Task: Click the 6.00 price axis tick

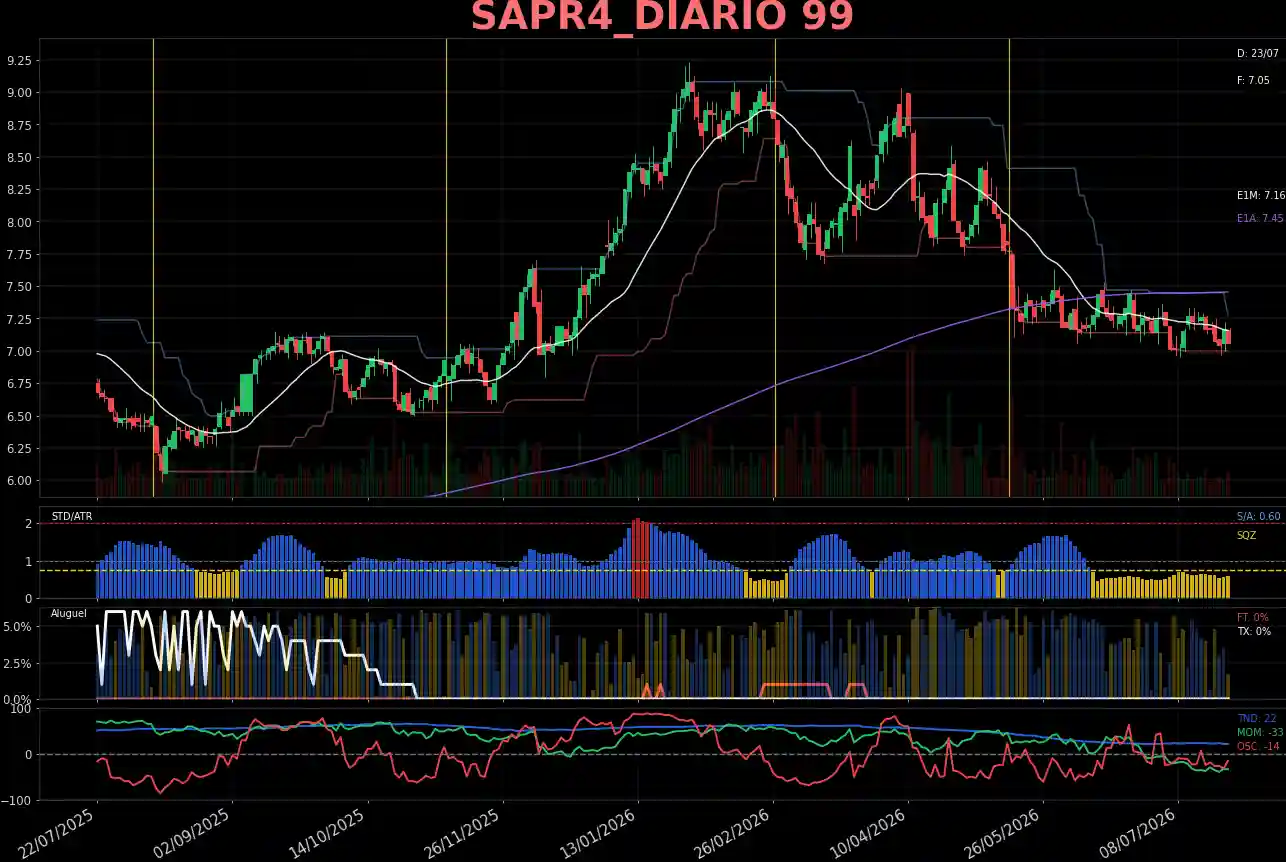Action: click(18, 481)
